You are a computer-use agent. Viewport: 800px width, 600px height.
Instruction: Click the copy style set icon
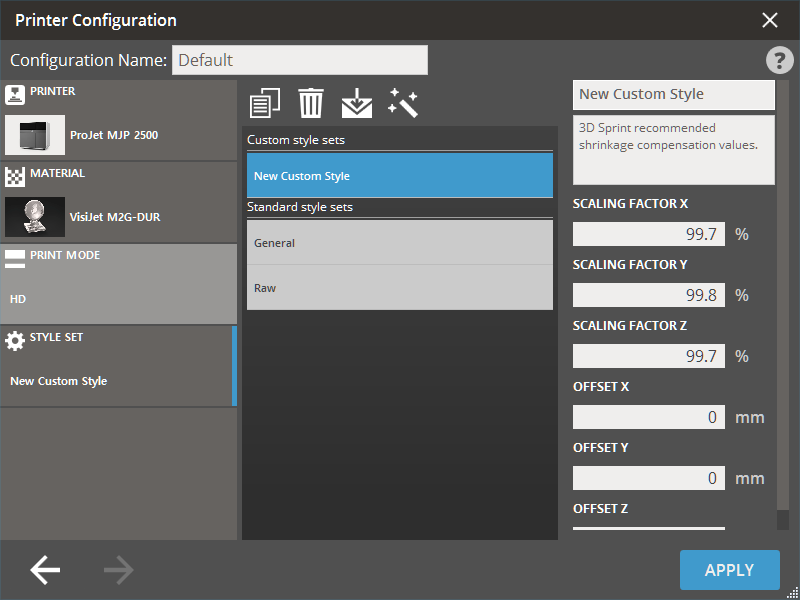coord(264,103)
